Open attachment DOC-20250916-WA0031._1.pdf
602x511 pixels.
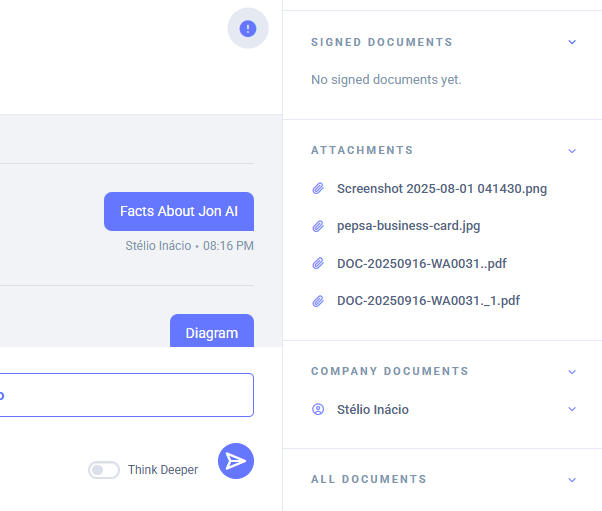point(428,301)
